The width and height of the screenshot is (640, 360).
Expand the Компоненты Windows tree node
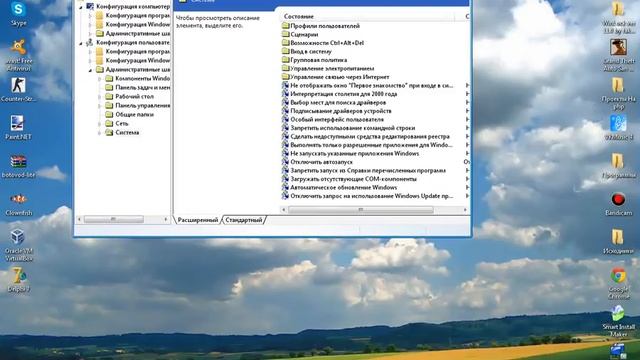[100, 78]
